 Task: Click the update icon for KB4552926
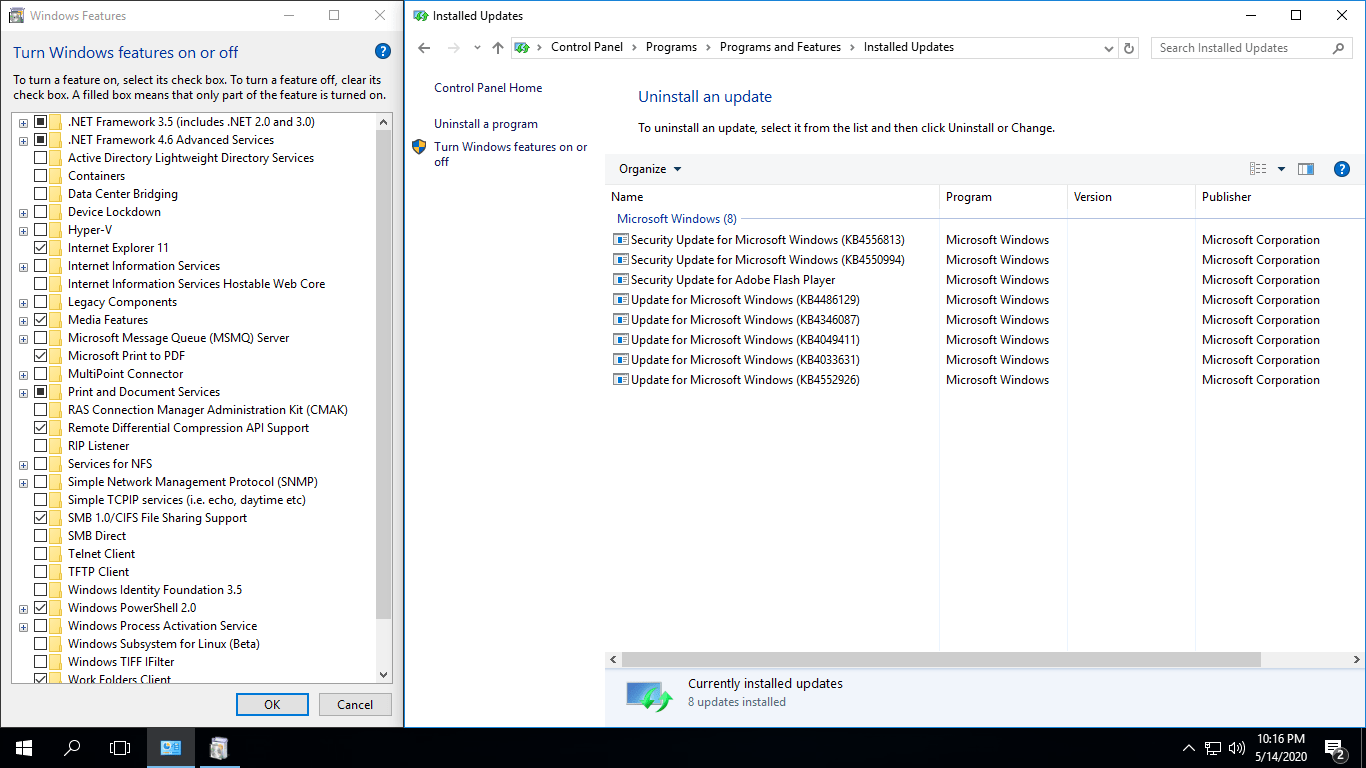pos(620,380)
